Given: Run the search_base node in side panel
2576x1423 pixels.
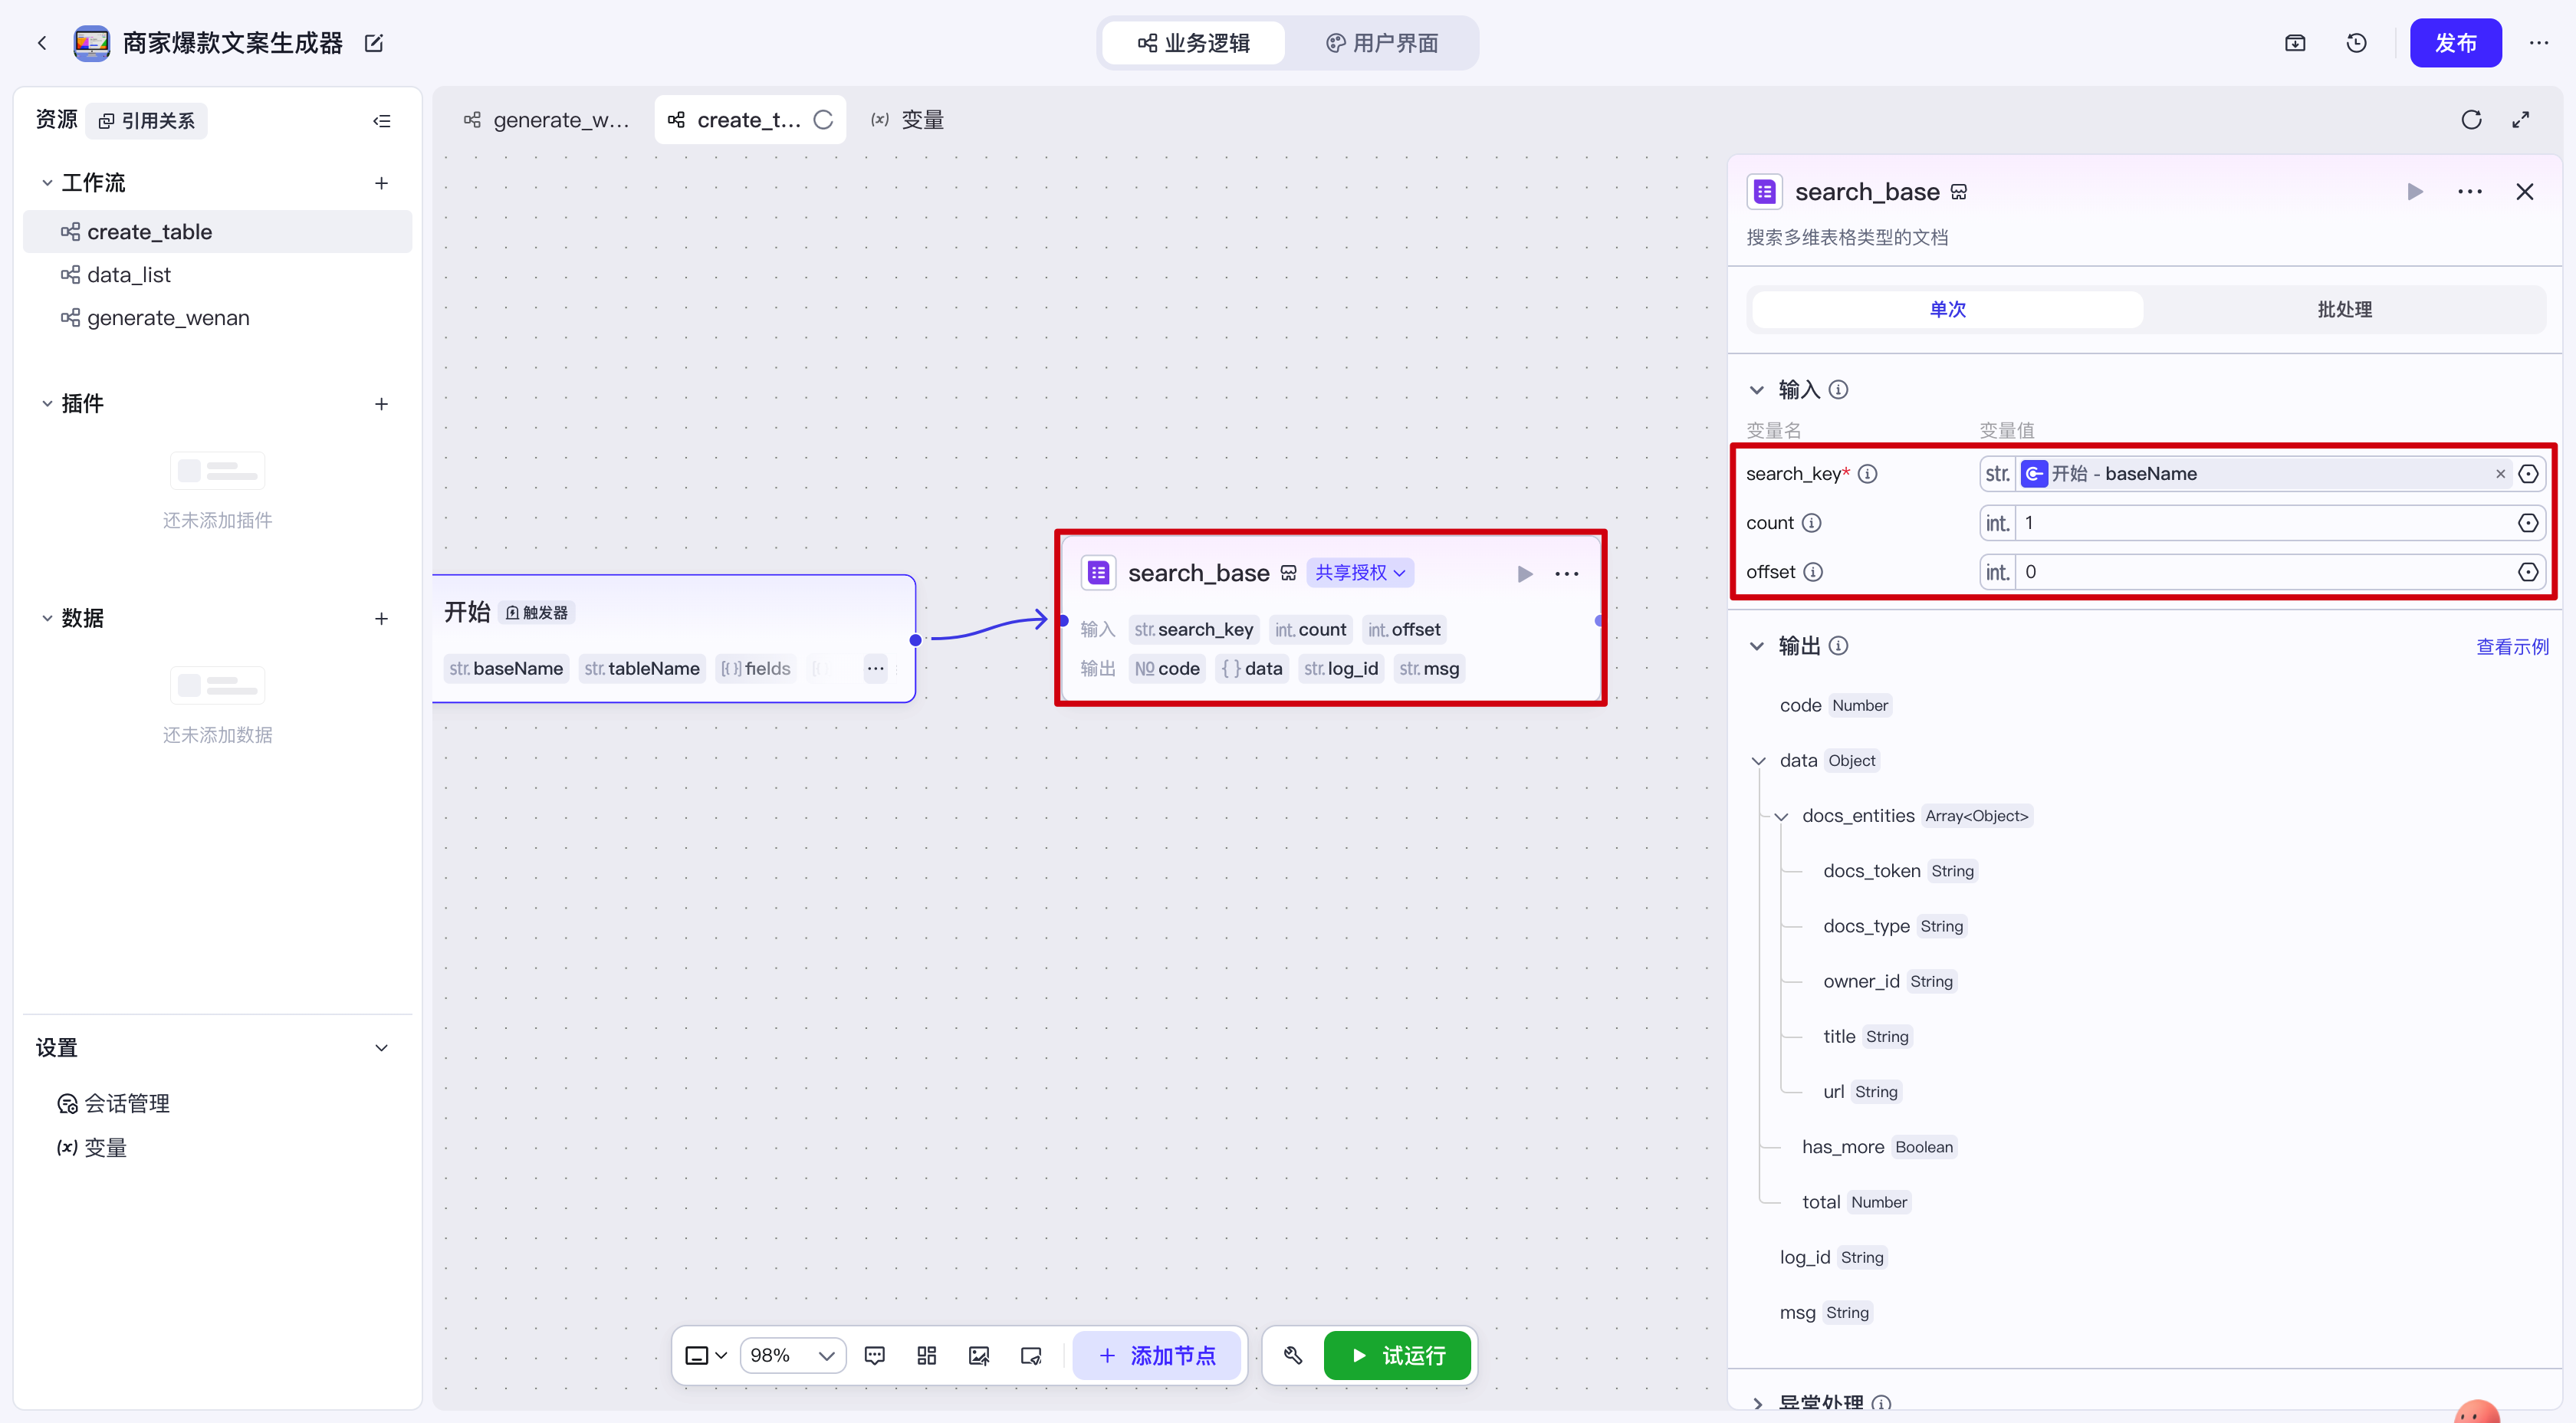Looking at the screenshot, I should point(2414,192).
